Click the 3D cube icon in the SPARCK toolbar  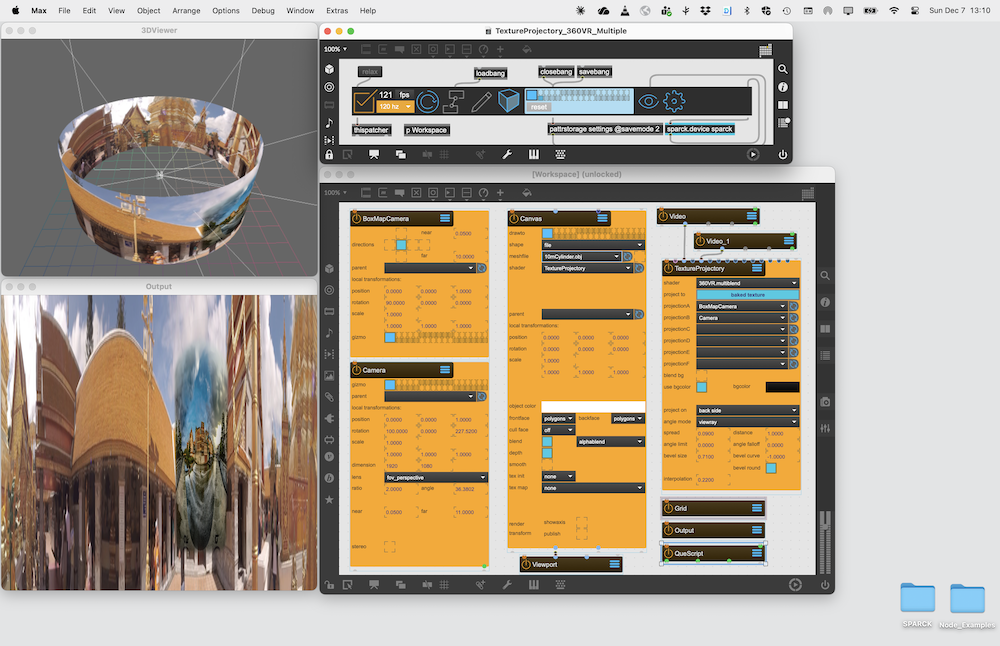(x=509, y=100)
